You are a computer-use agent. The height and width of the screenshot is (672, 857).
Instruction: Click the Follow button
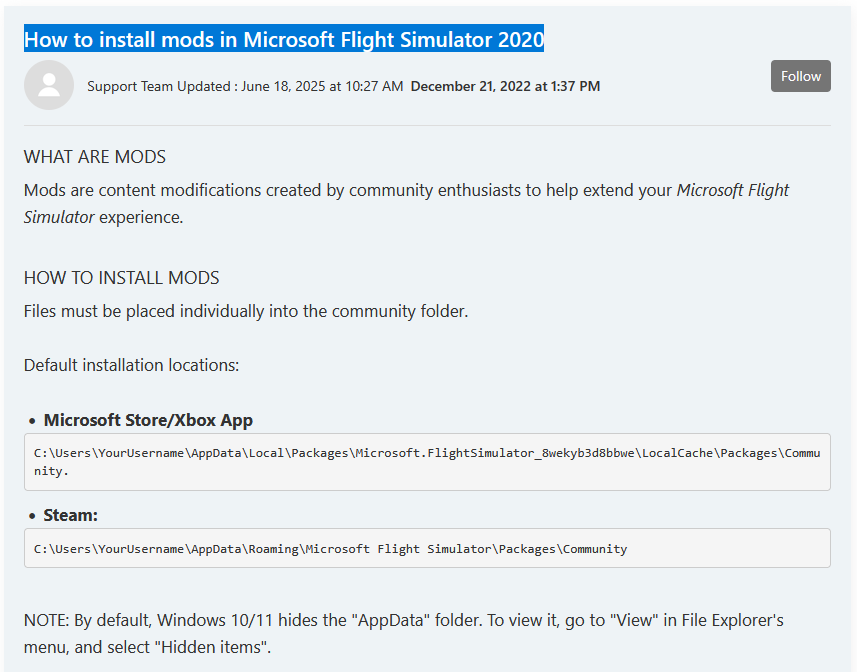[x=800, y=76]
